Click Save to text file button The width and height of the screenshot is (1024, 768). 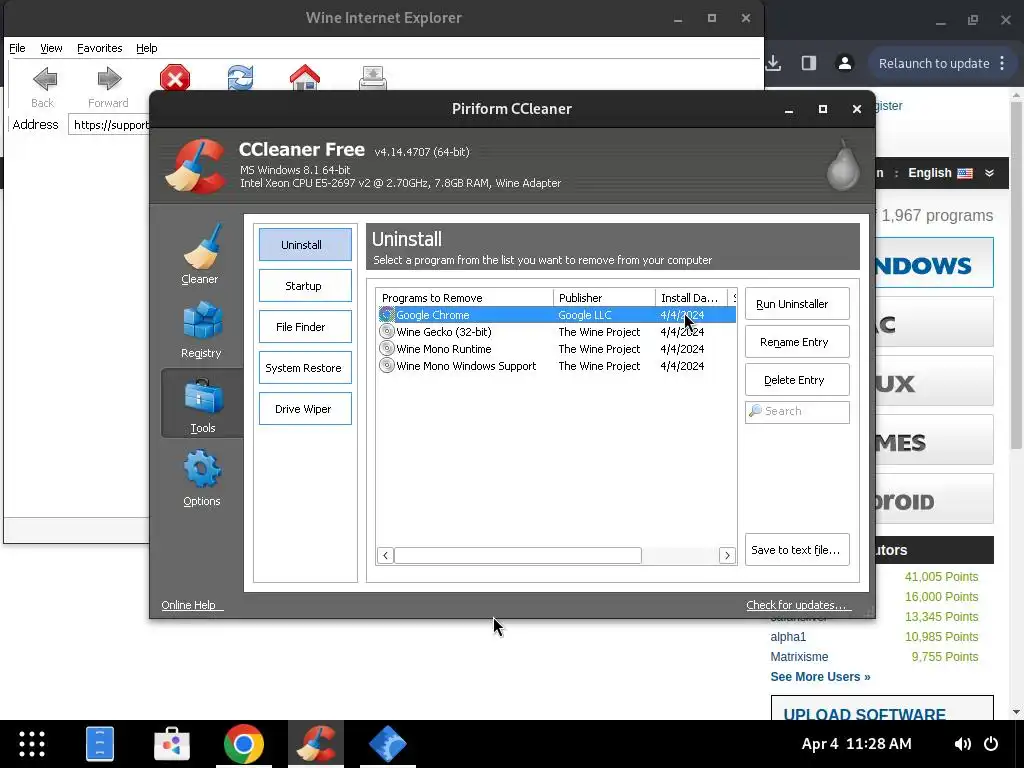pyautogui.click(x=797, y=550)
